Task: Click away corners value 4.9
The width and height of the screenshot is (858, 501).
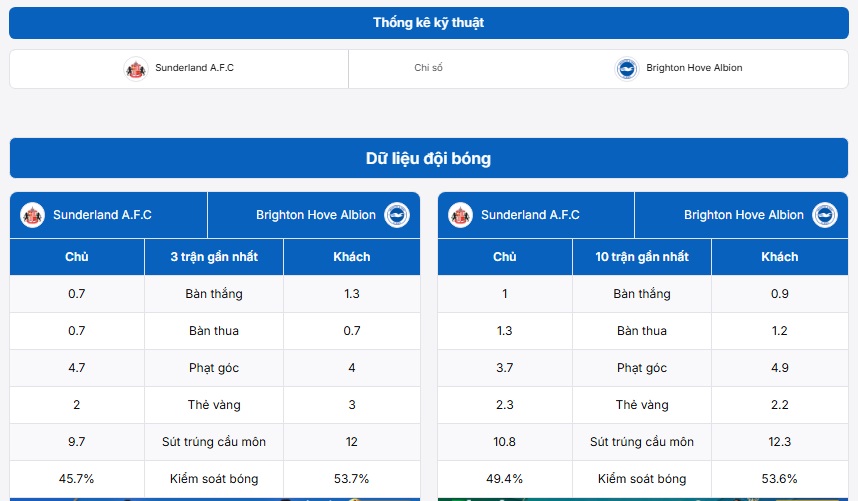Action: (780, 368)
